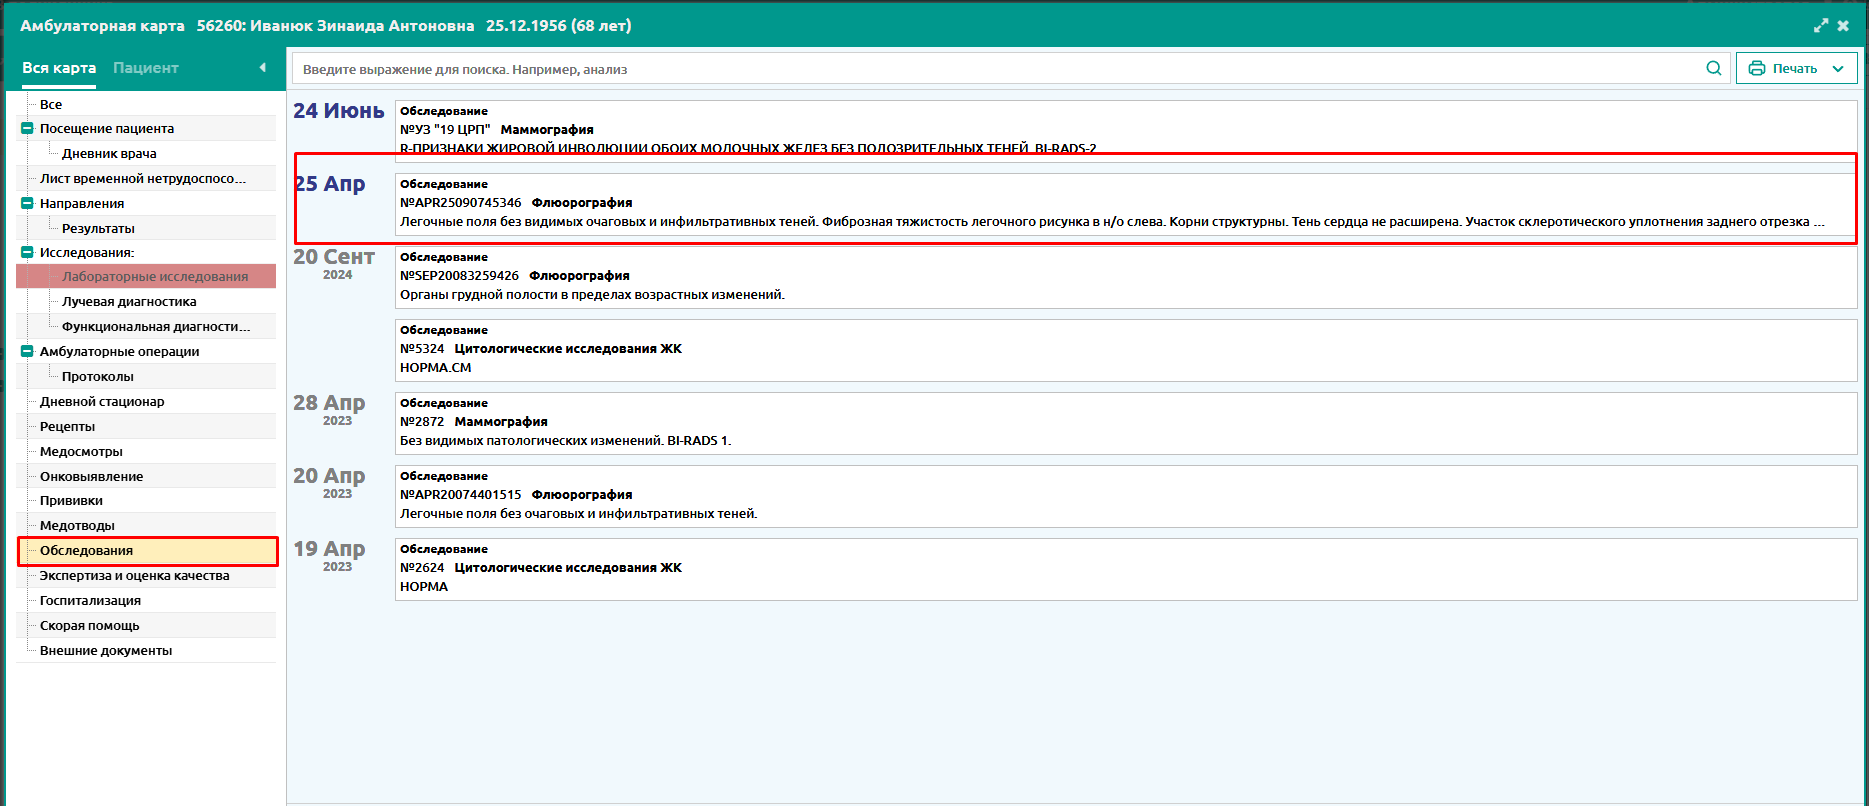This screenshot has width=1869, height=806.
Task: Open the Печать dropdown arrow
Action: (1838, 68)
